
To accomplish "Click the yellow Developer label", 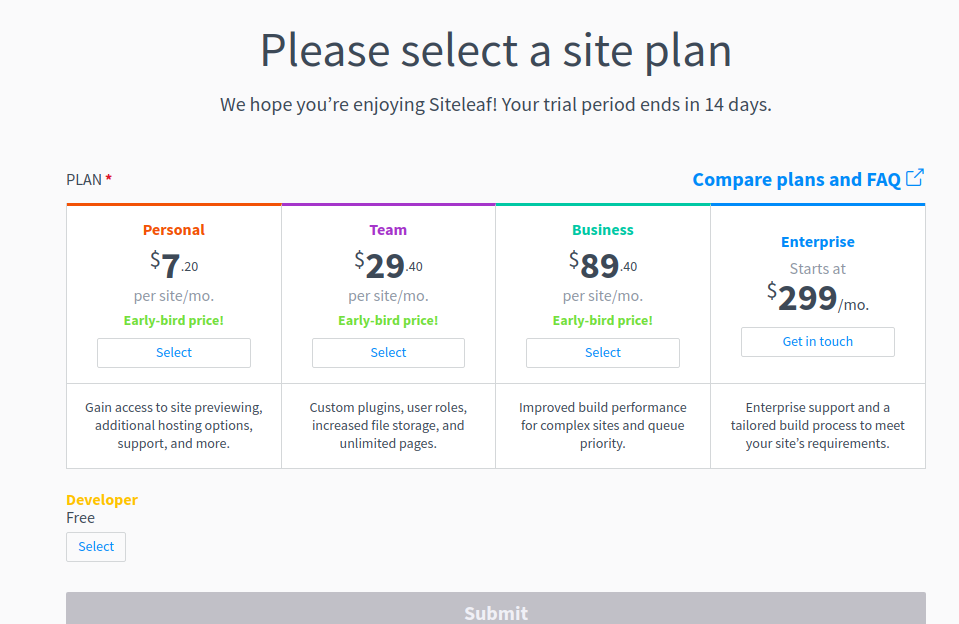I will (x=102, y=500).
